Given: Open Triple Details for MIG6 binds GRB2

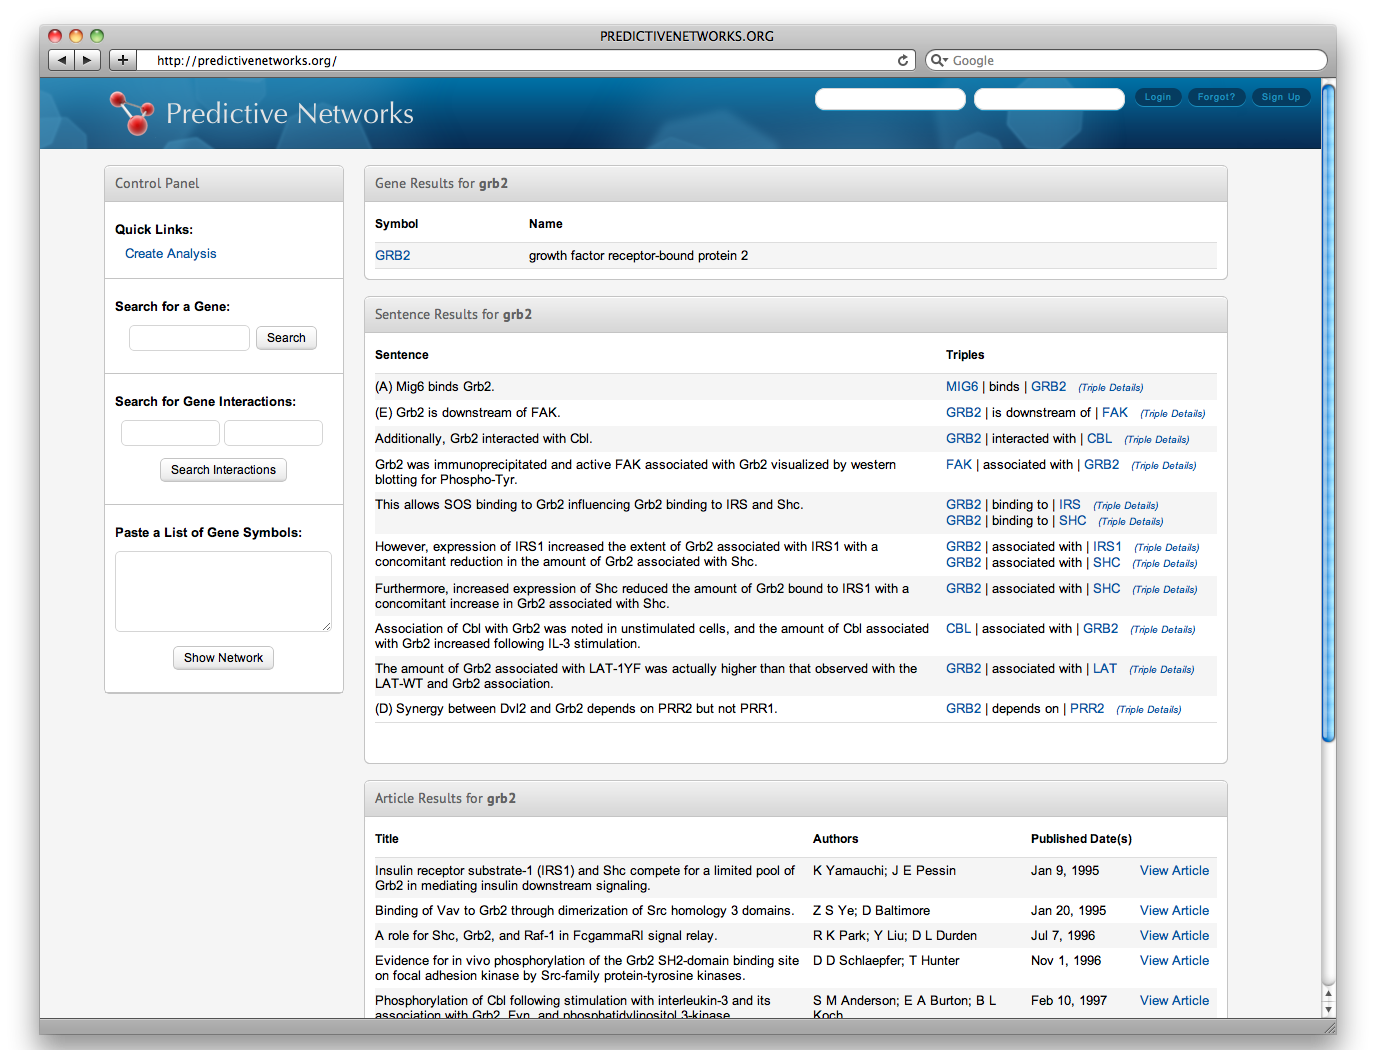Looking at the screenshot, I should (x=1111, y=388).
